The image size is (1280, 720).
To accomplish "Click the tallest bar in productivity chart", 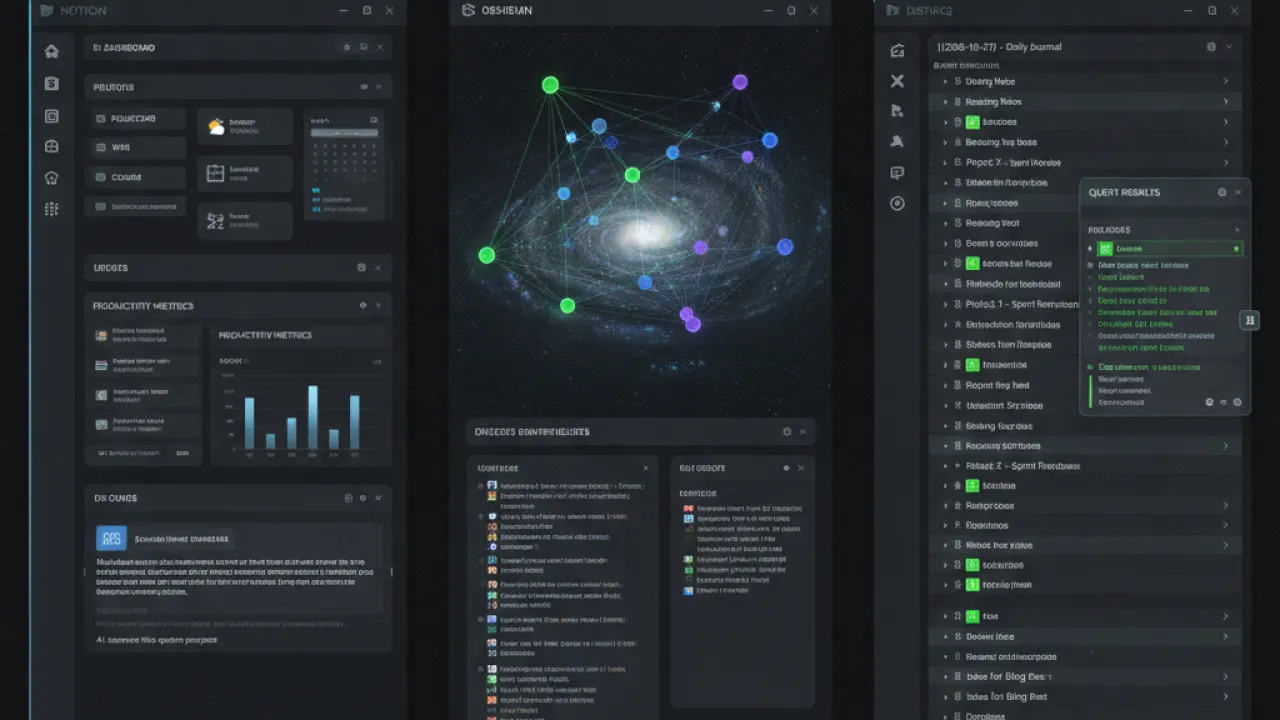I will (313, 417).
